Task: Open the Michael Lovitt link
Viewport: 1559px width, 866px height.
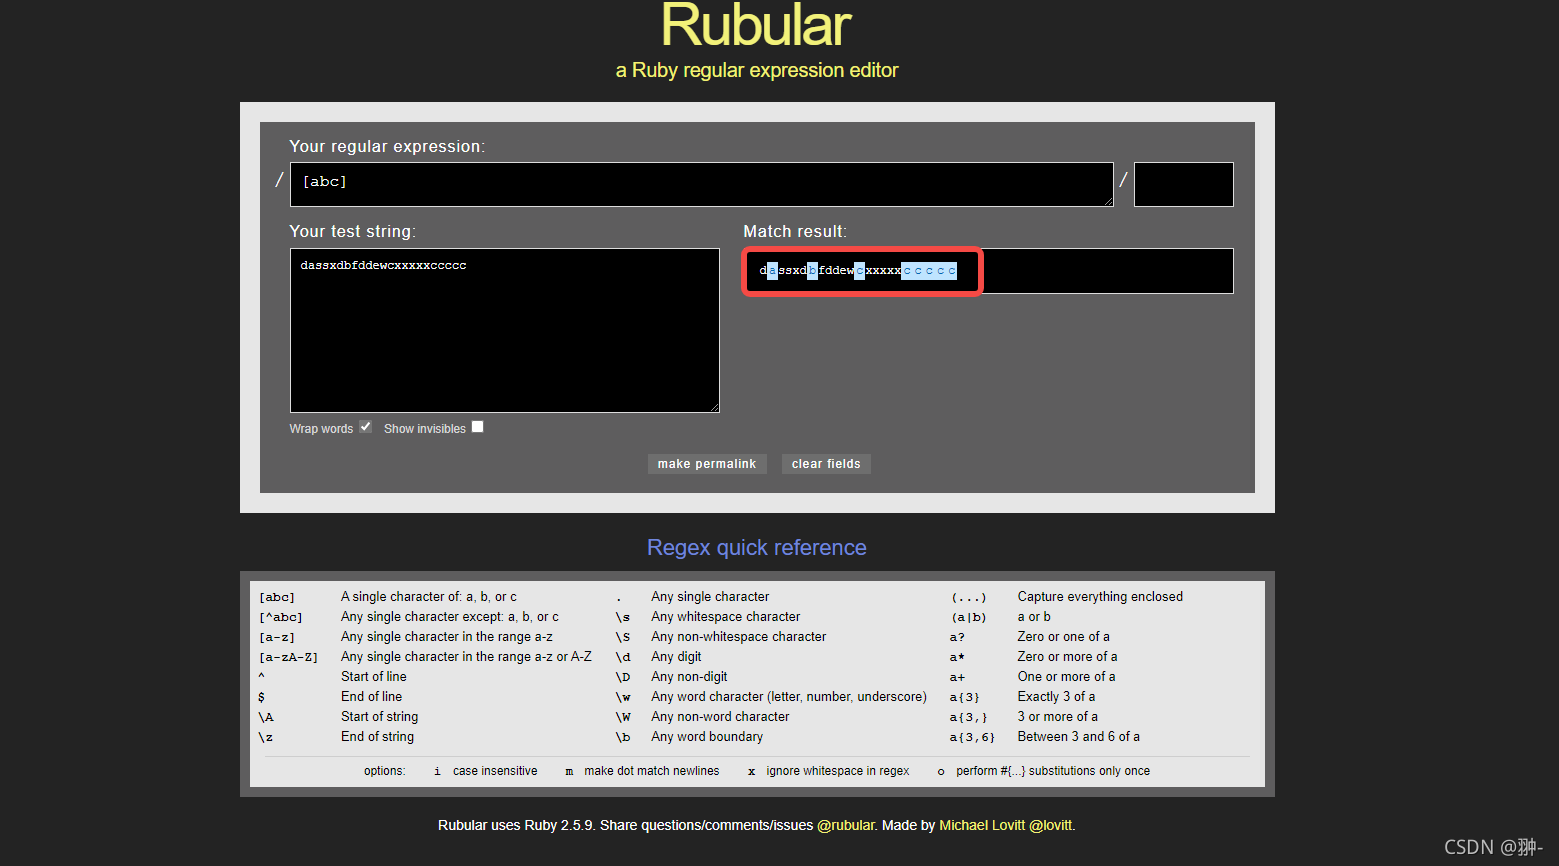Action: click(982, 825)
